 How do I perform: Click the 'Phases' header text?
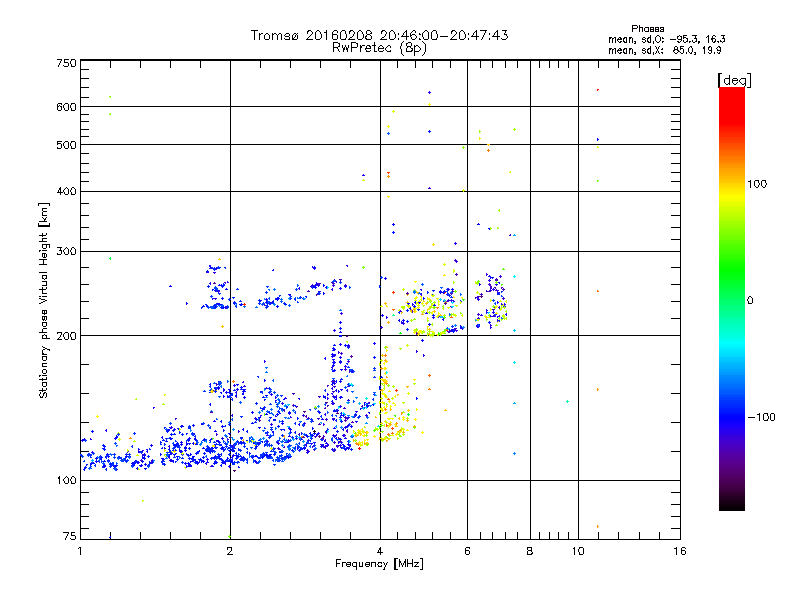coord(647,29)
